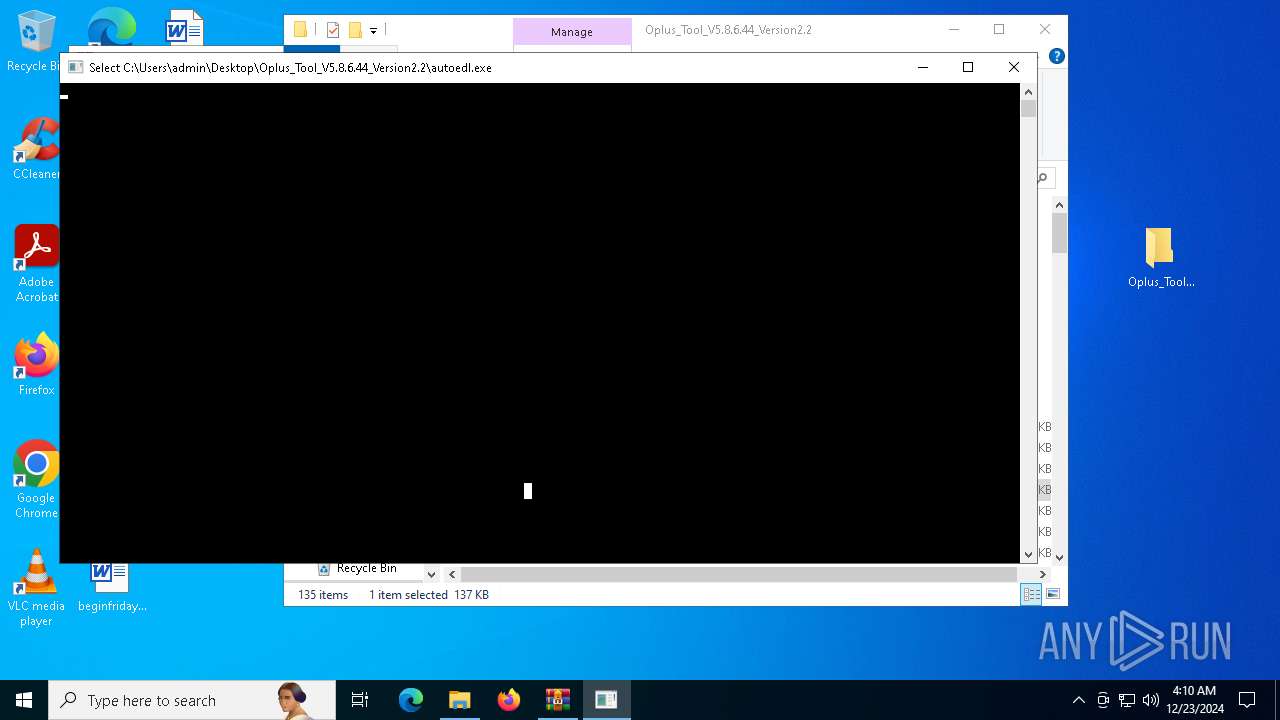Image resolution: width=1280 pixels, height=720 pixels.
Task: Open File Explorer from the taskbar
Action: [x=460, y=700]
